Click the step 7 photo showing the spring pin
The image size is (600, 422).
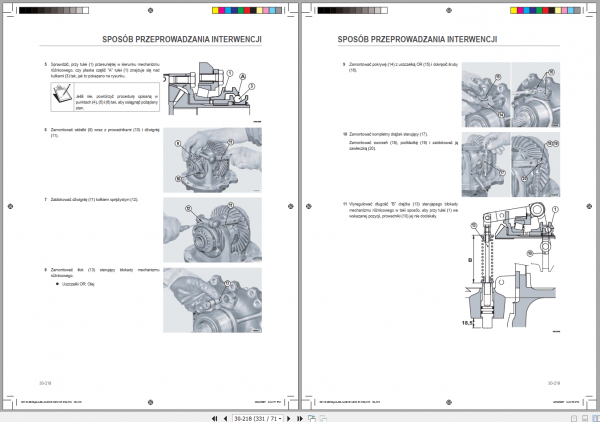coord(212,230)
